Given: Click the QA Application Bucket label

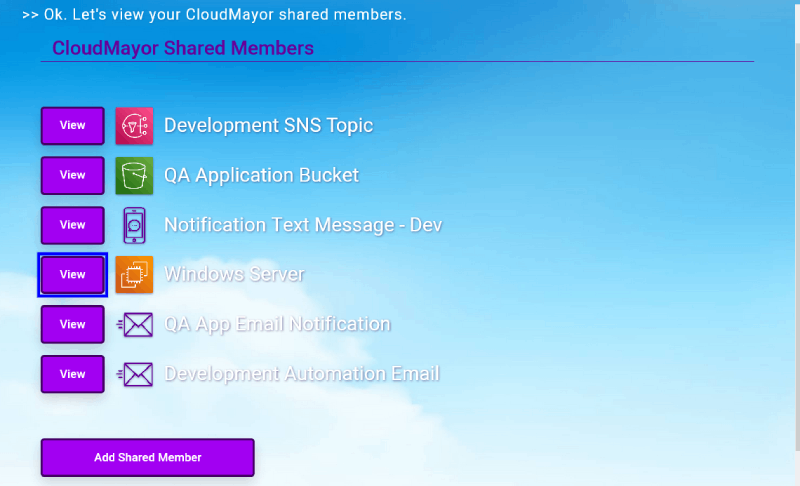Looking at the screenshot, I should [x=261, y=175].
